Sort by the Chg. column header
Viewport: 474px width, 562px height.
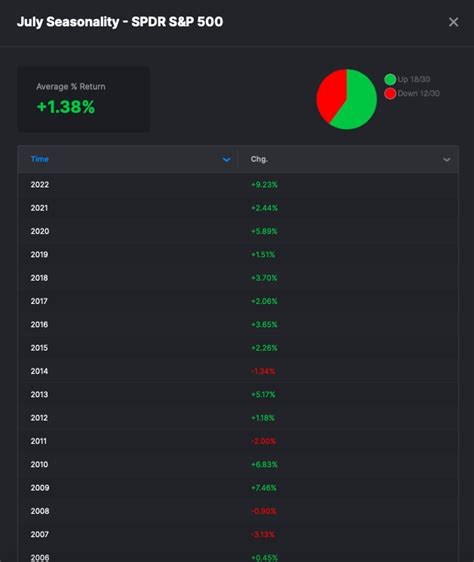259,159
